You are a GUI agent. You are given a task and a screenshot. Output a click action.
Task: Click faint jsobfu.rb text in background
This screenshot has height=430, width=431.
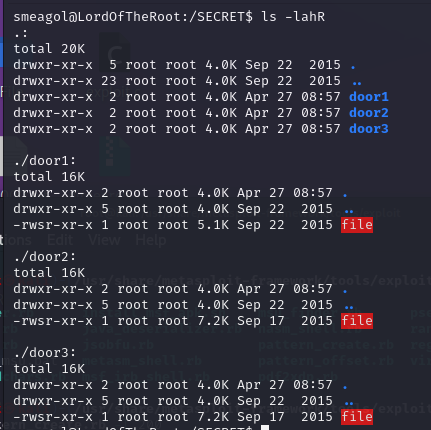[x=118, y=344]
